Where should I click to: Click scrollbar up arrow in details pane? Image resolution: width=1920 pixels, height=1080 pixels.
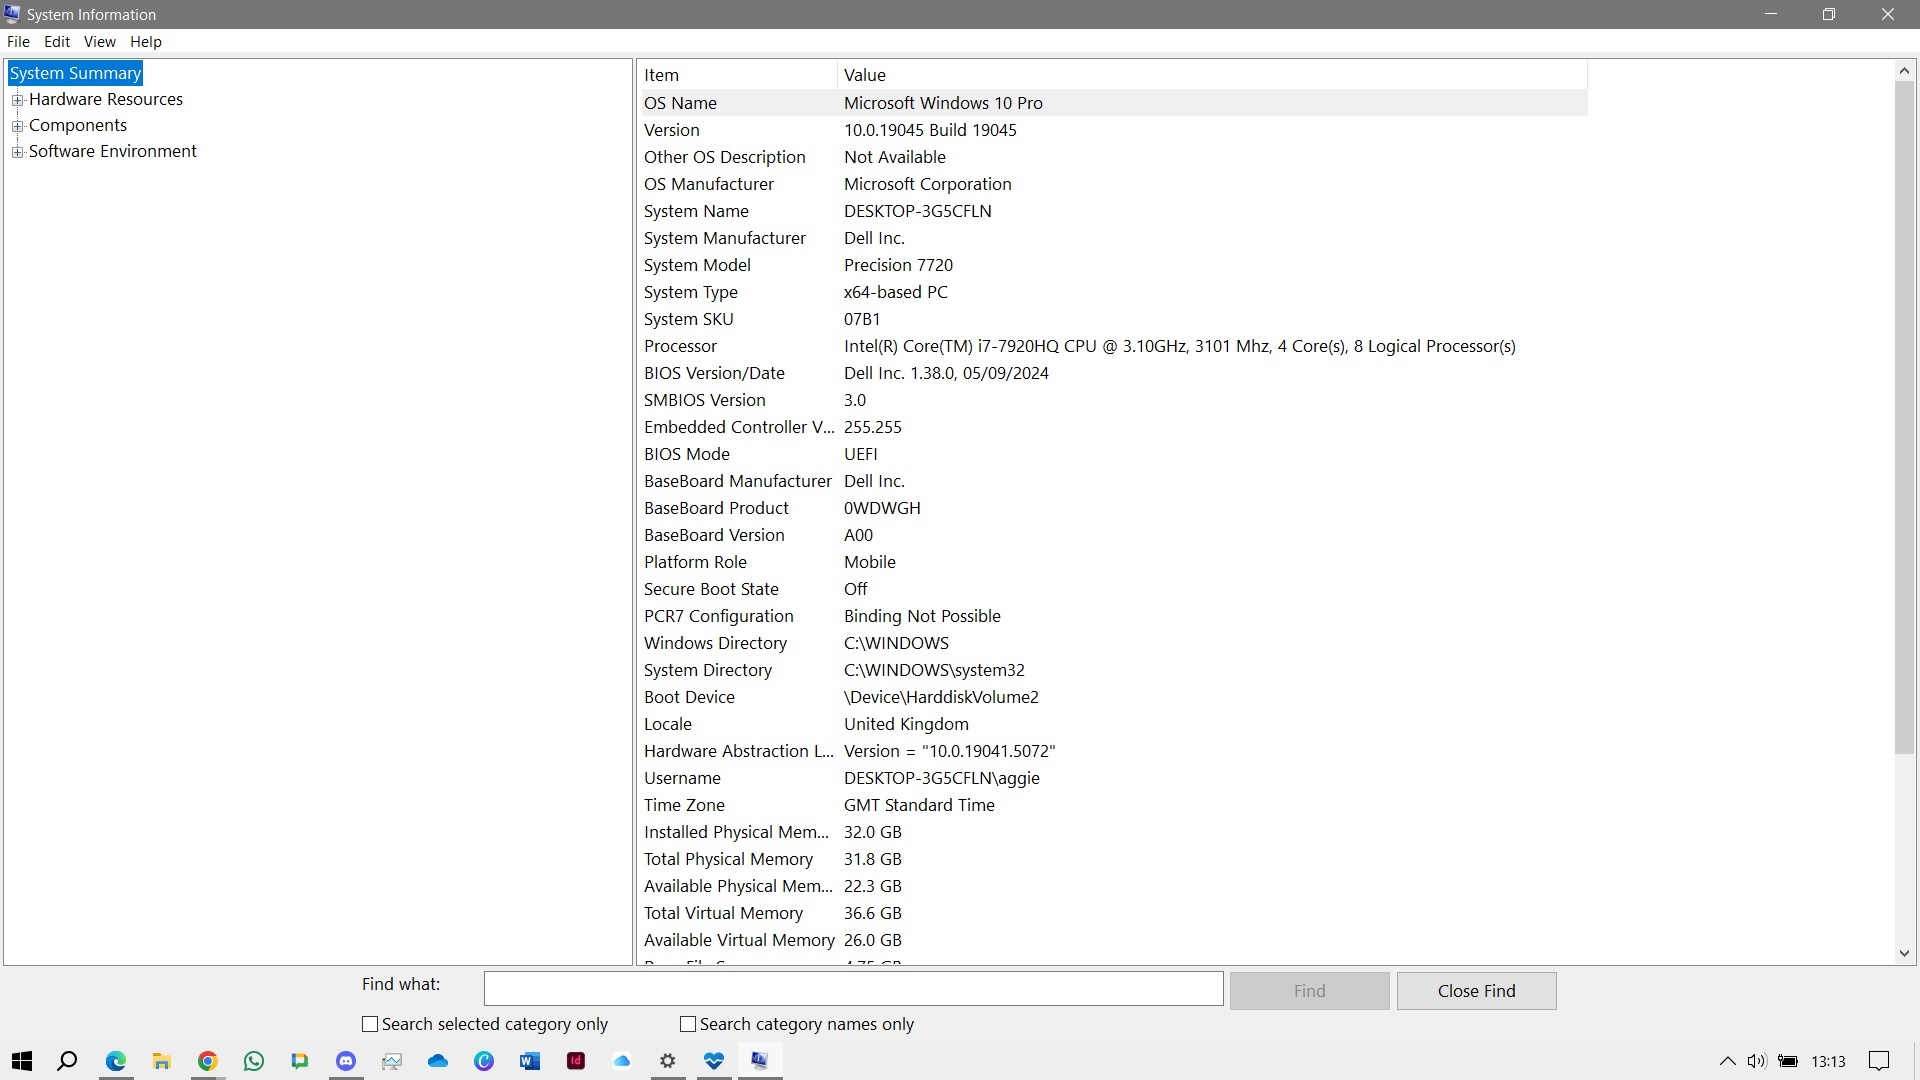point(1904,71)
